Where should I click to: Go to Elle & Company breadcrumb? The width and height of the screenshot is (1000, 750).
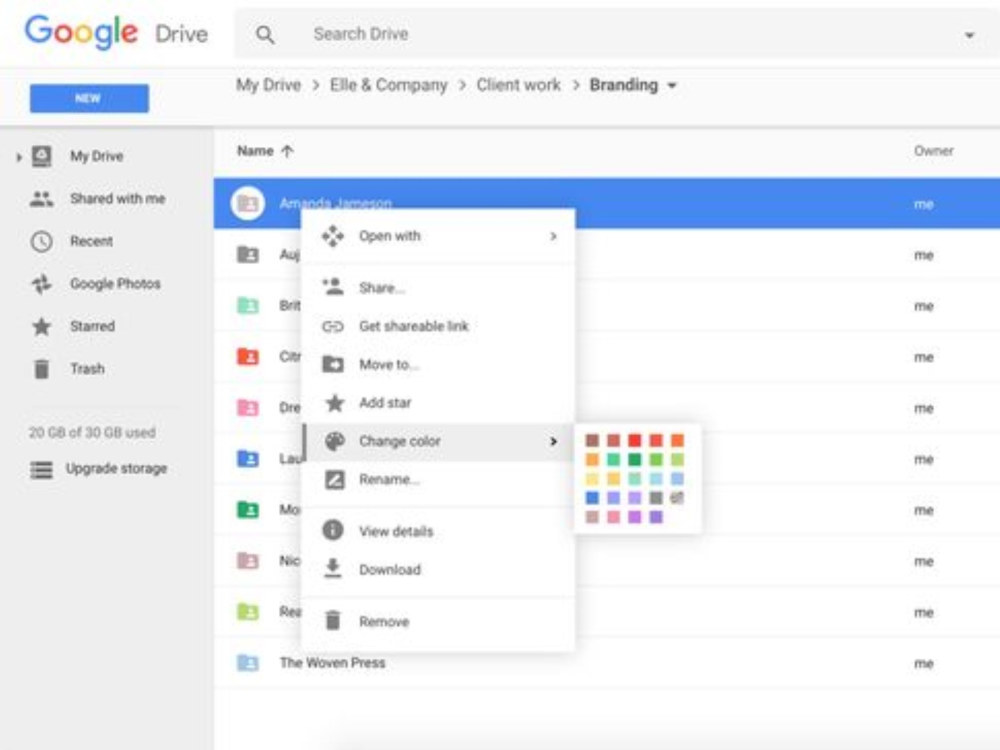click(x=388, y=85)
